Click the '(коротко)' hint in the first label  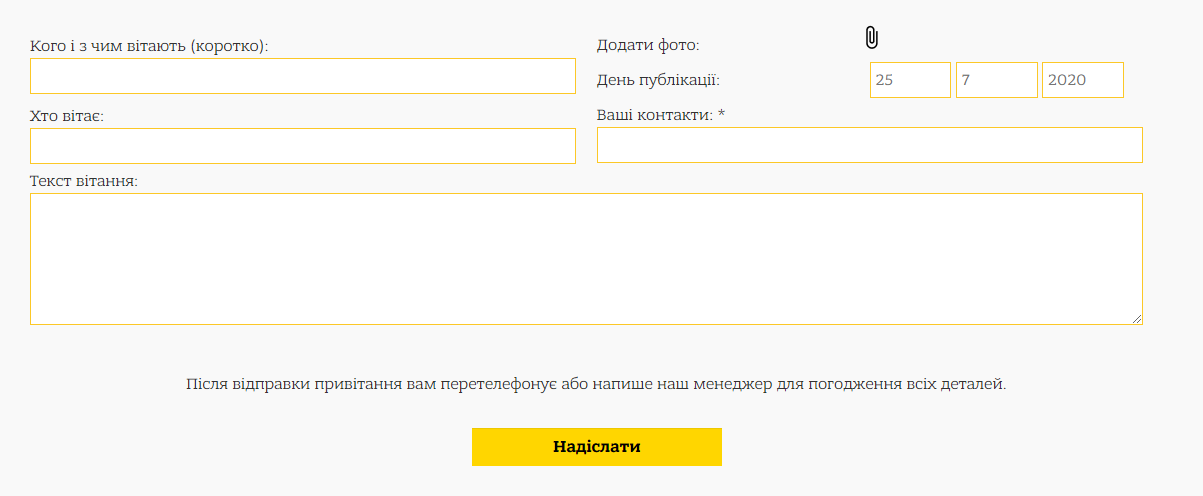coord(230,46)
